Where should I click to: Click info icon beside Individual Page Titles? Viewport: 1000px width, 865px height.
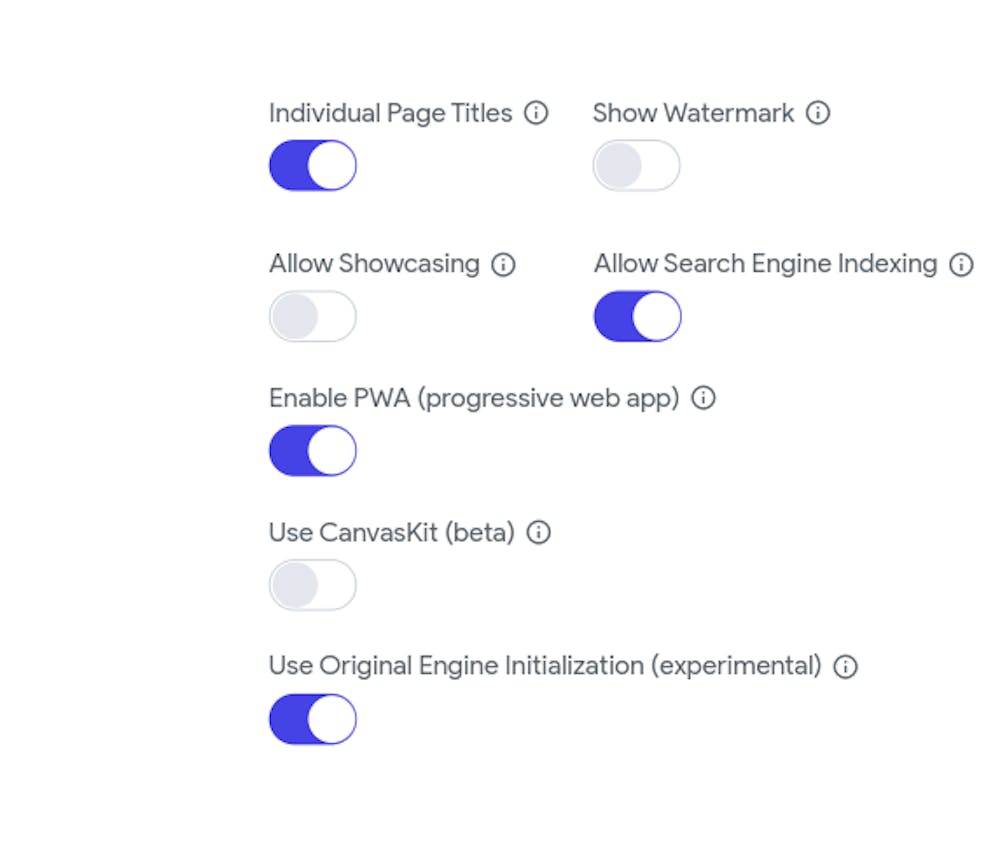coord(537,113)
